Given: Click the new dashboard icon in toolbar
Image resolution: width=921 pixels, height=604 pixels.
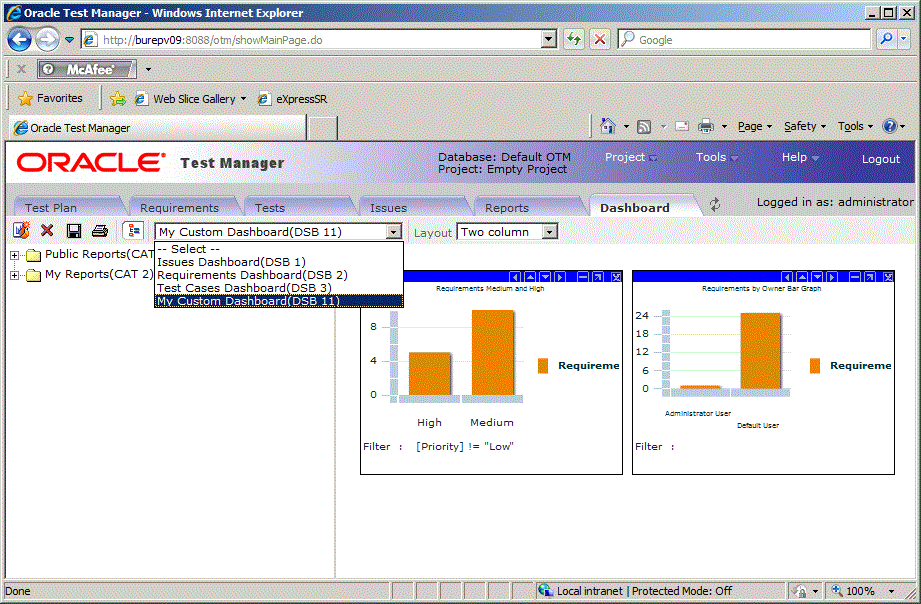Looking at the screenshot, I should point(21,230).
